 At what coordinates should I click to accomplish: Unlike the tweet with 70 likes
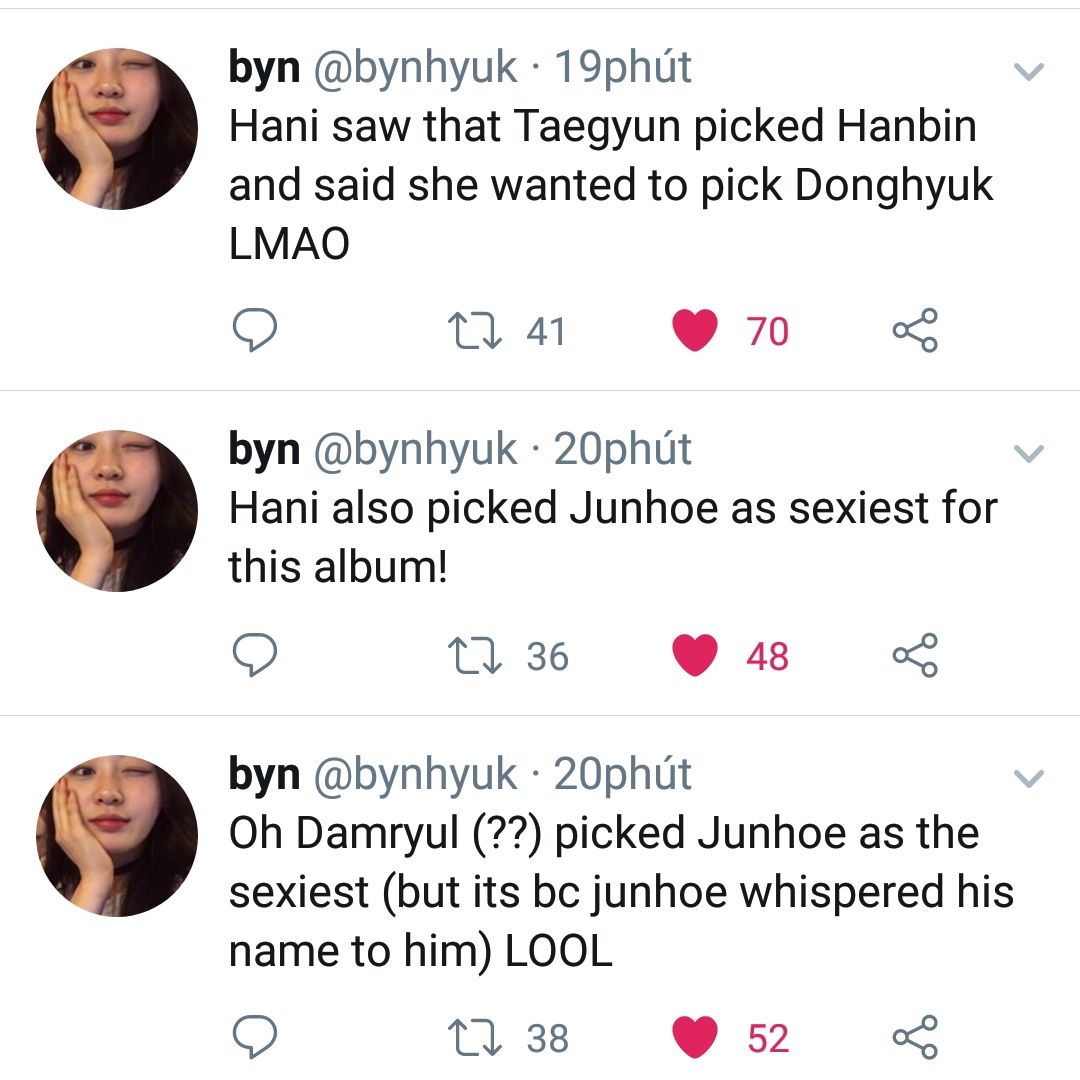pos(696,331)
